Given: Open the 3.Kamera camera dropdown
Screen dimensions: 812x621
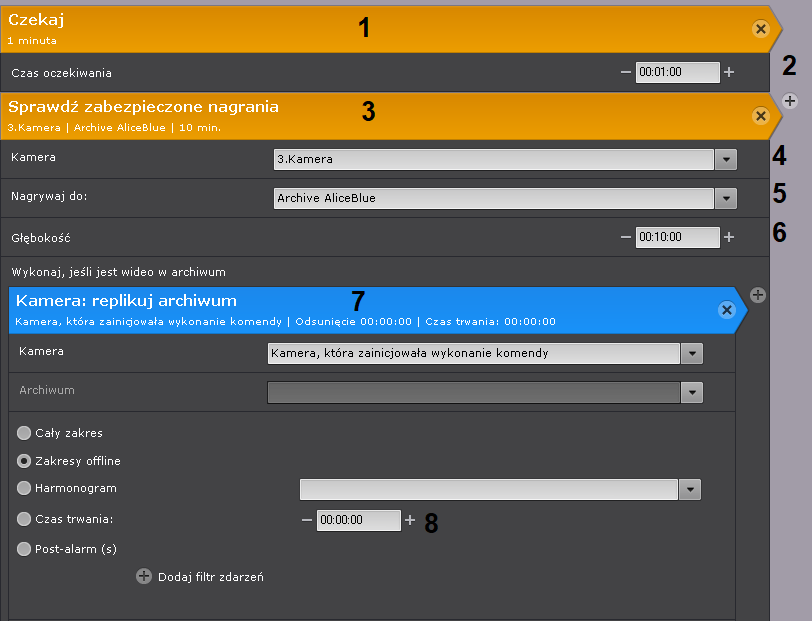Looking at the screenshot, I should (726, 159).
